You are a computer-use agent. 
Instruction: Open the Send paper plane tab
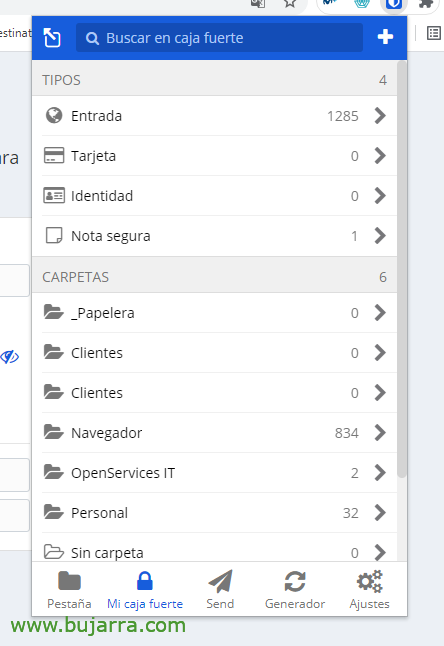pyautogui.click(x=220, y=590)
